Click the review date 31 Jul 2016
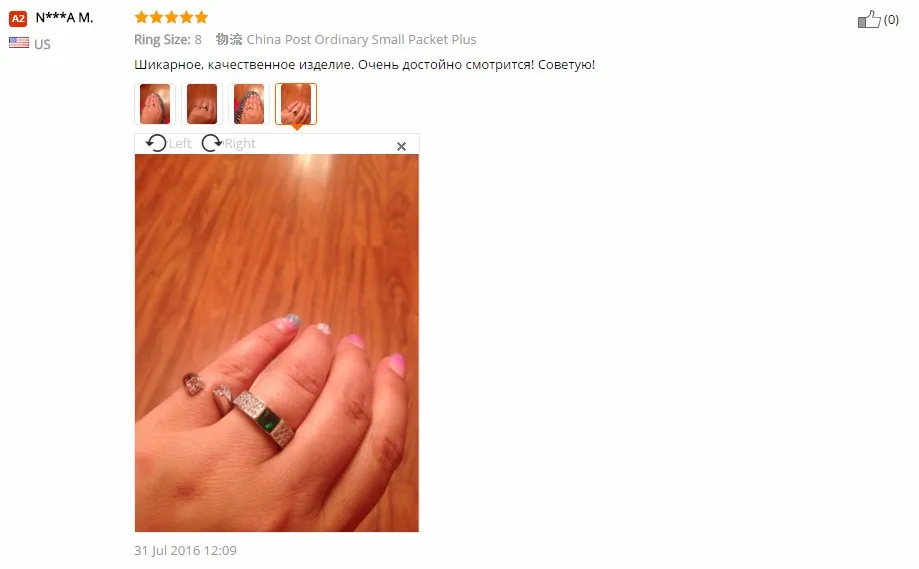The height and width of the screenshot is (569, 919). tap(185, 550)
